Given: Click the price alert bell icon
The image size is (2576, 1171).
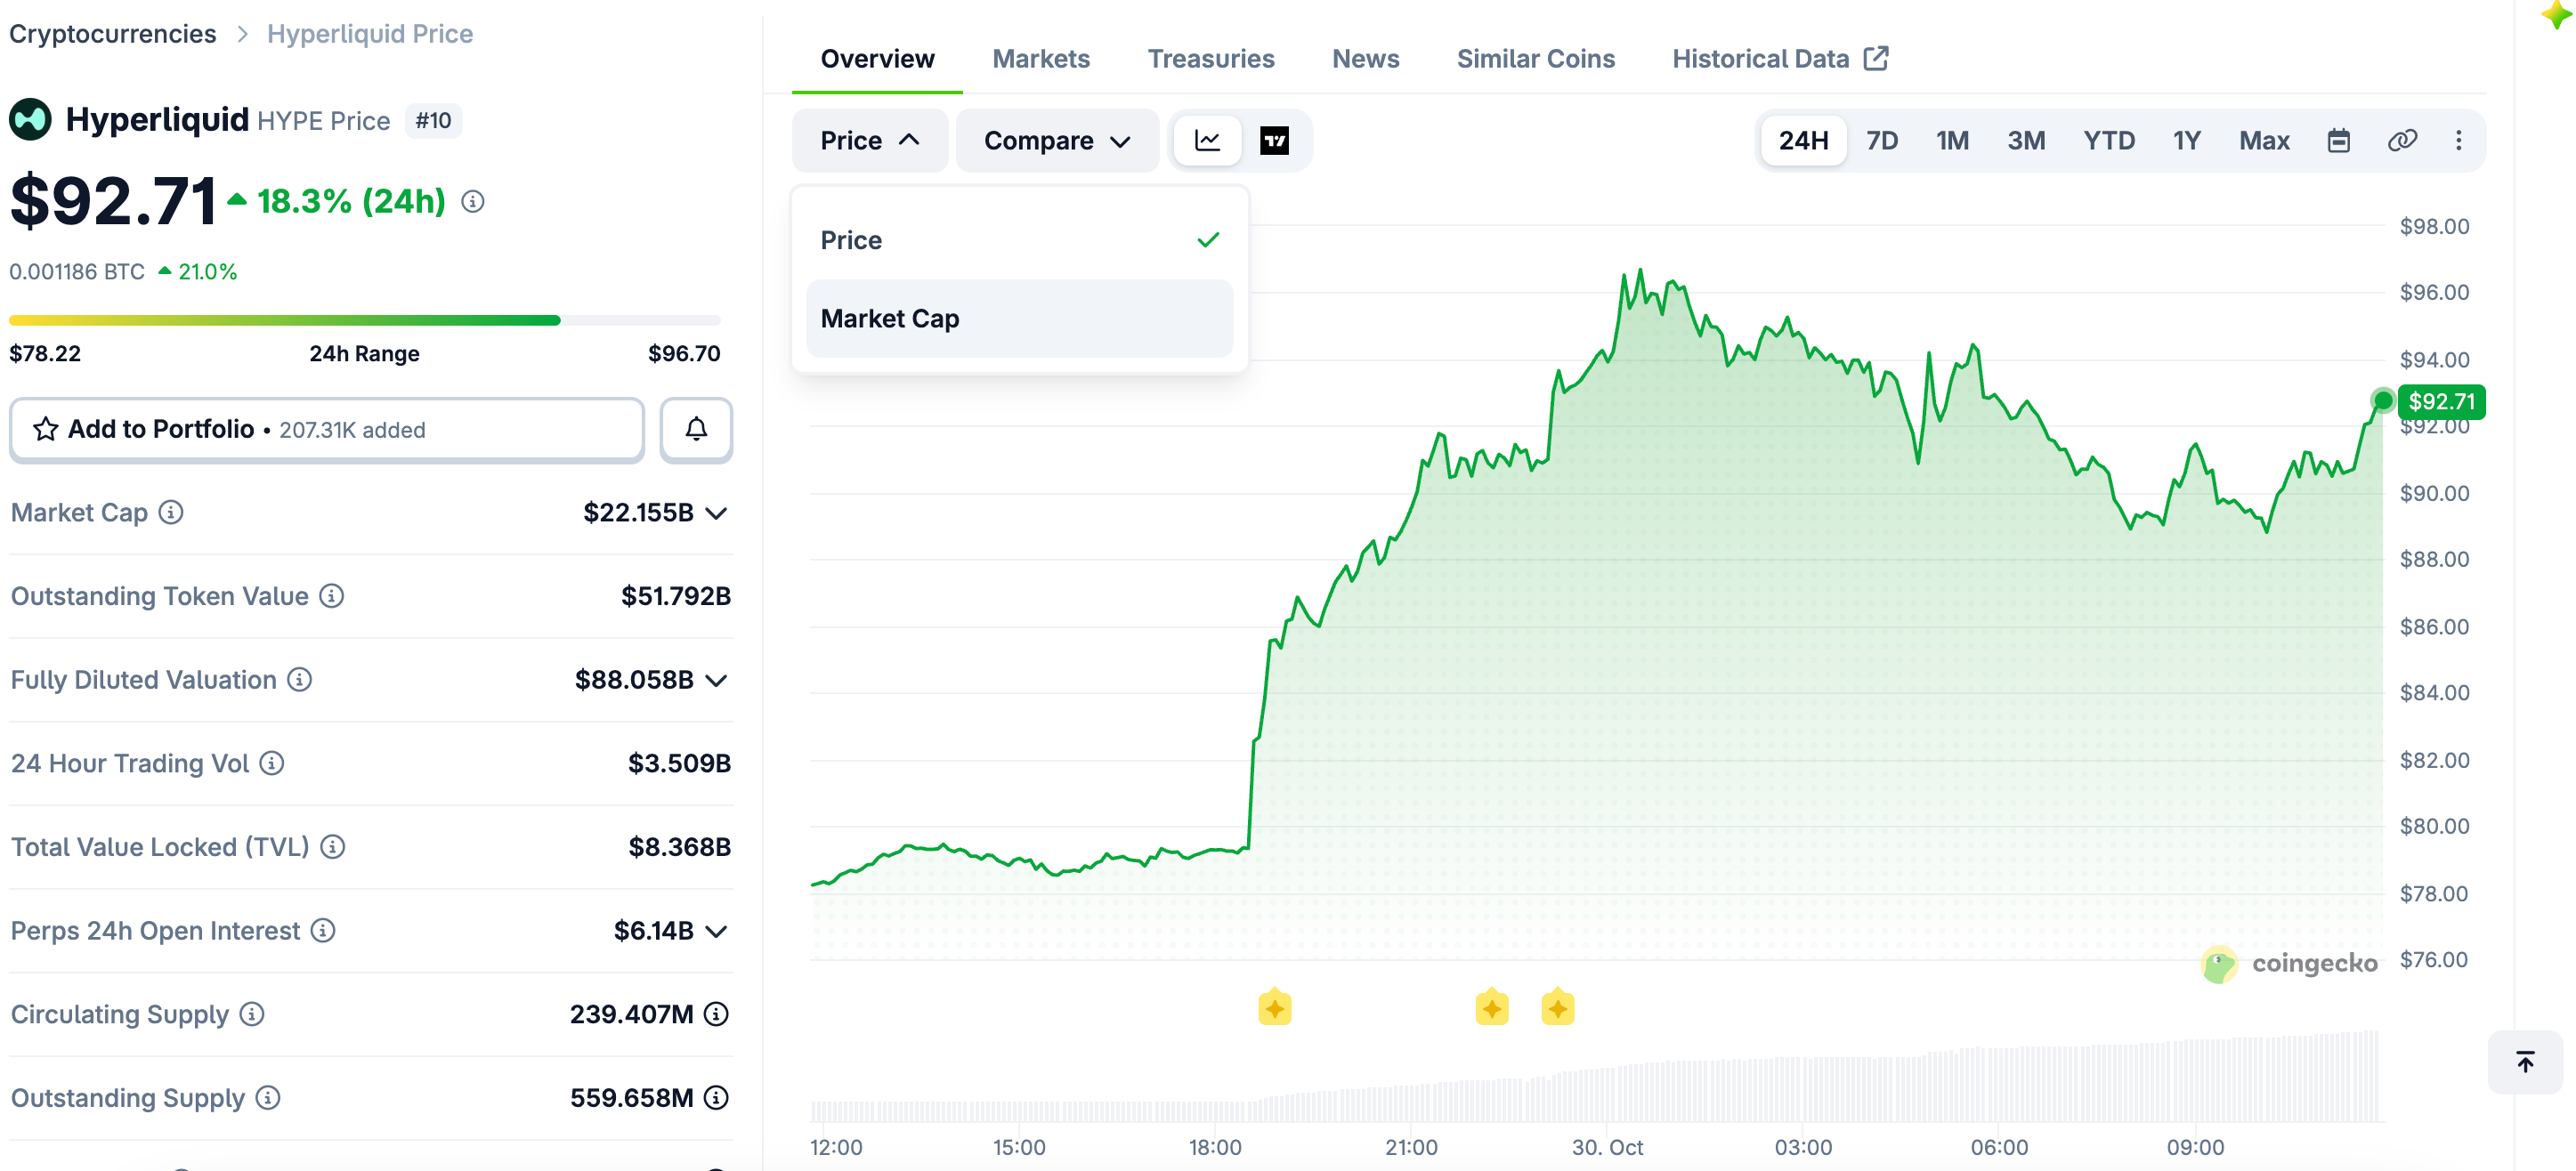Looking at the screenshot, I should click(x=696, y=429).
